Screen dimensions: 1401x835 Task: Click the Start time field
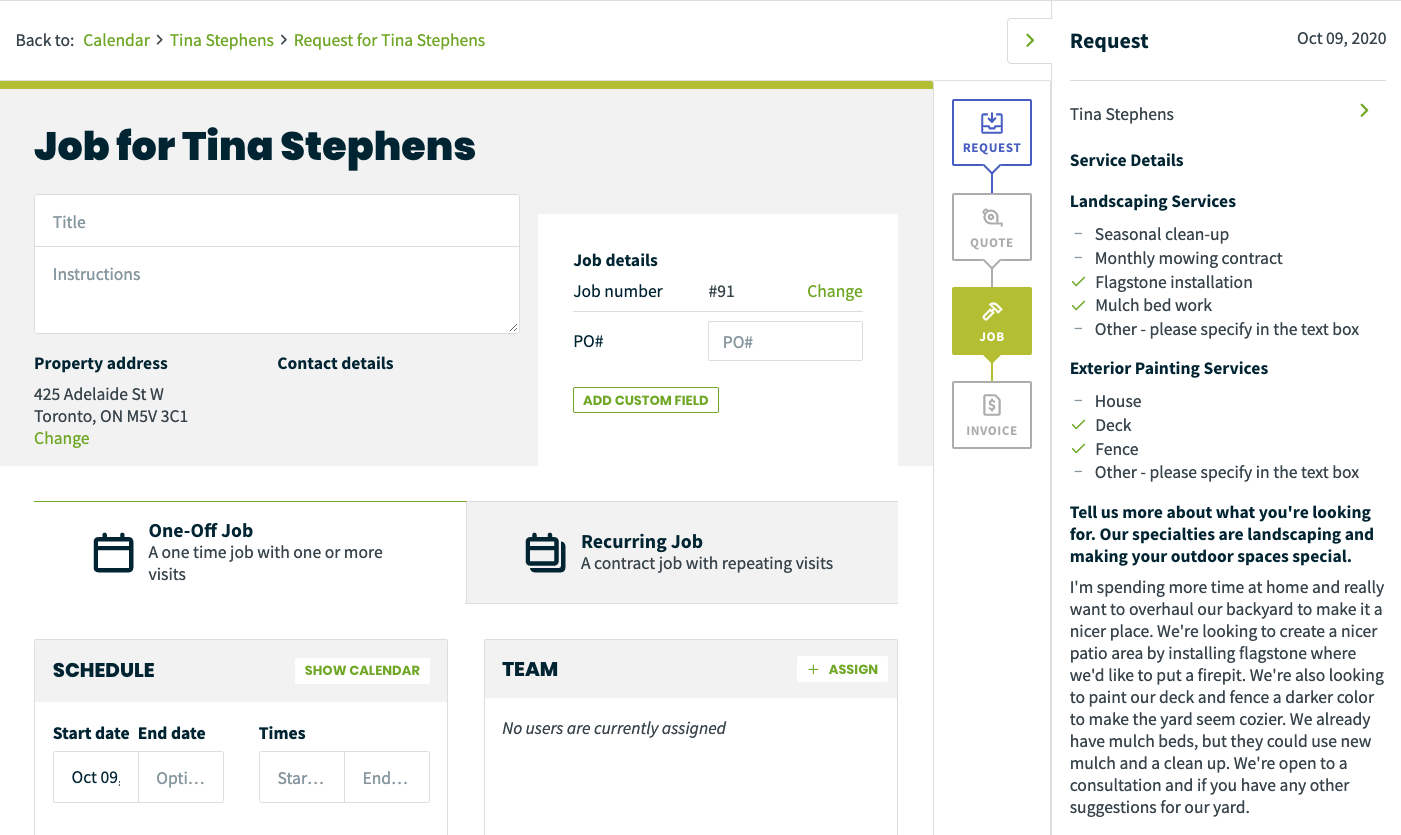[301, 777]
